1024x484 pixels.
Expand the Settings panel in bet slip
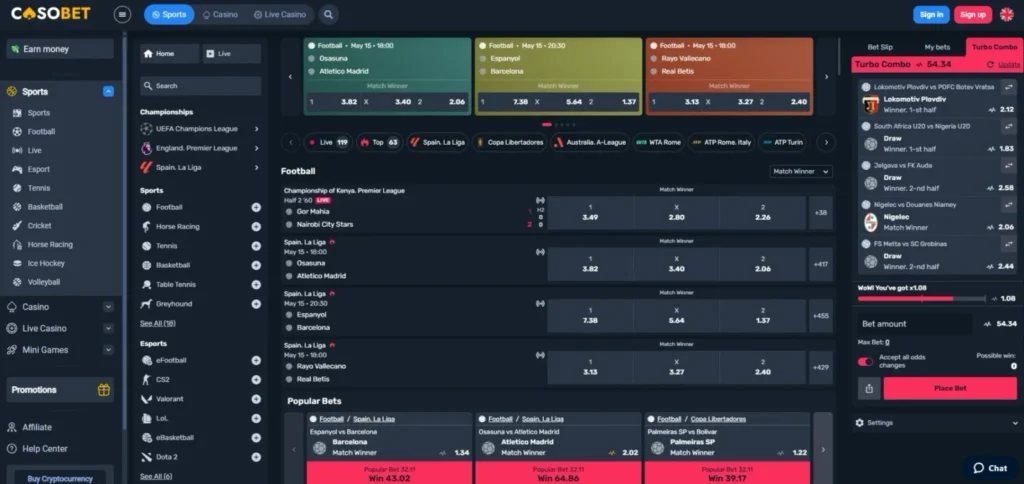(x=936, y=423)
